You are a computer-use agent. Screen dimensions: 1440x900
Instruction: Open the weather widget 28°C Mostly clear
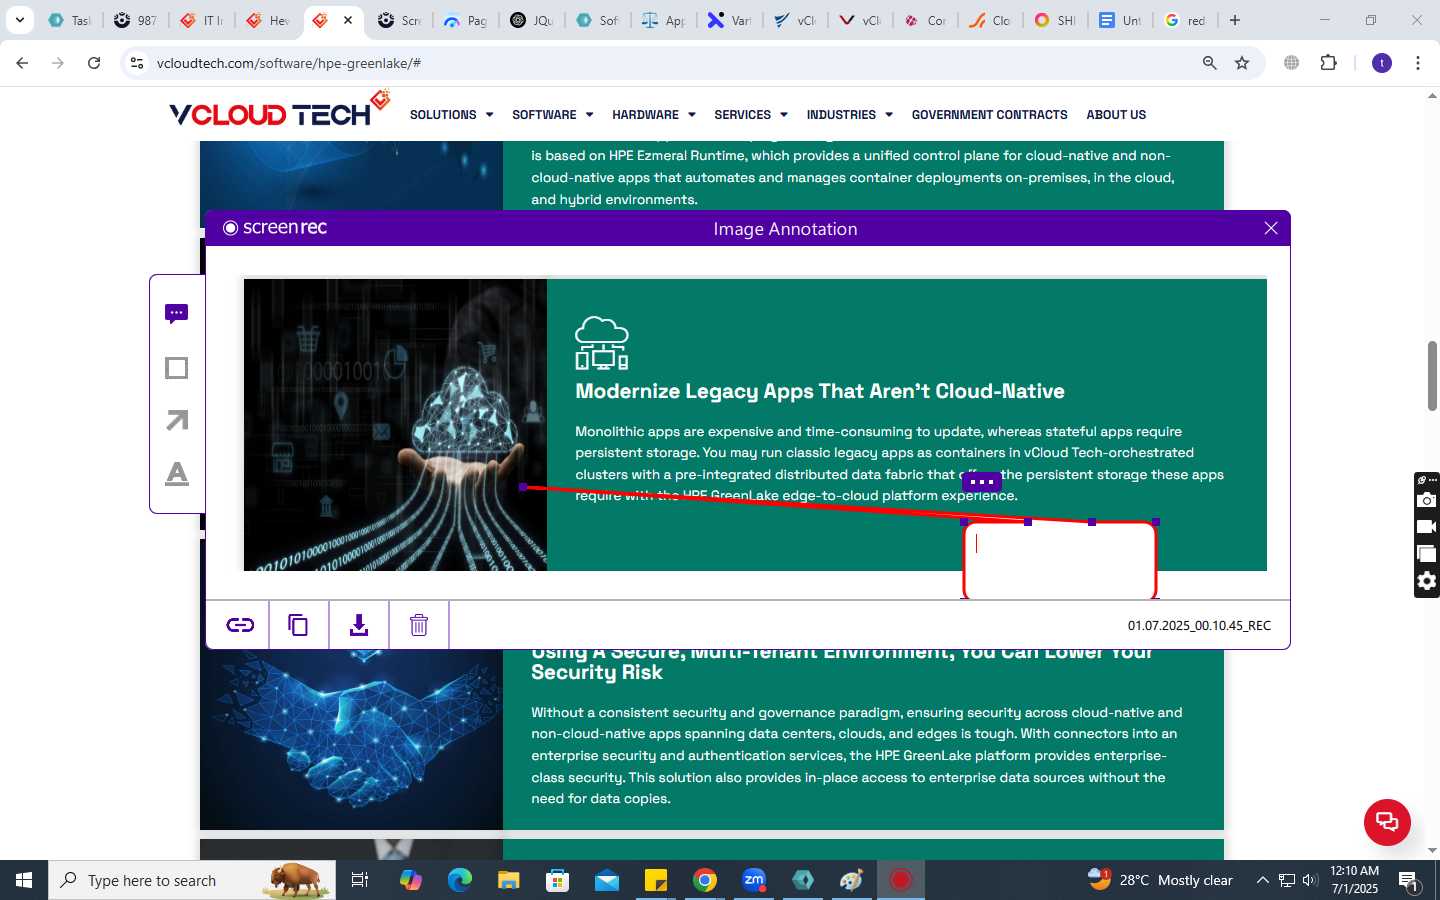click(x=1160, y=880)
